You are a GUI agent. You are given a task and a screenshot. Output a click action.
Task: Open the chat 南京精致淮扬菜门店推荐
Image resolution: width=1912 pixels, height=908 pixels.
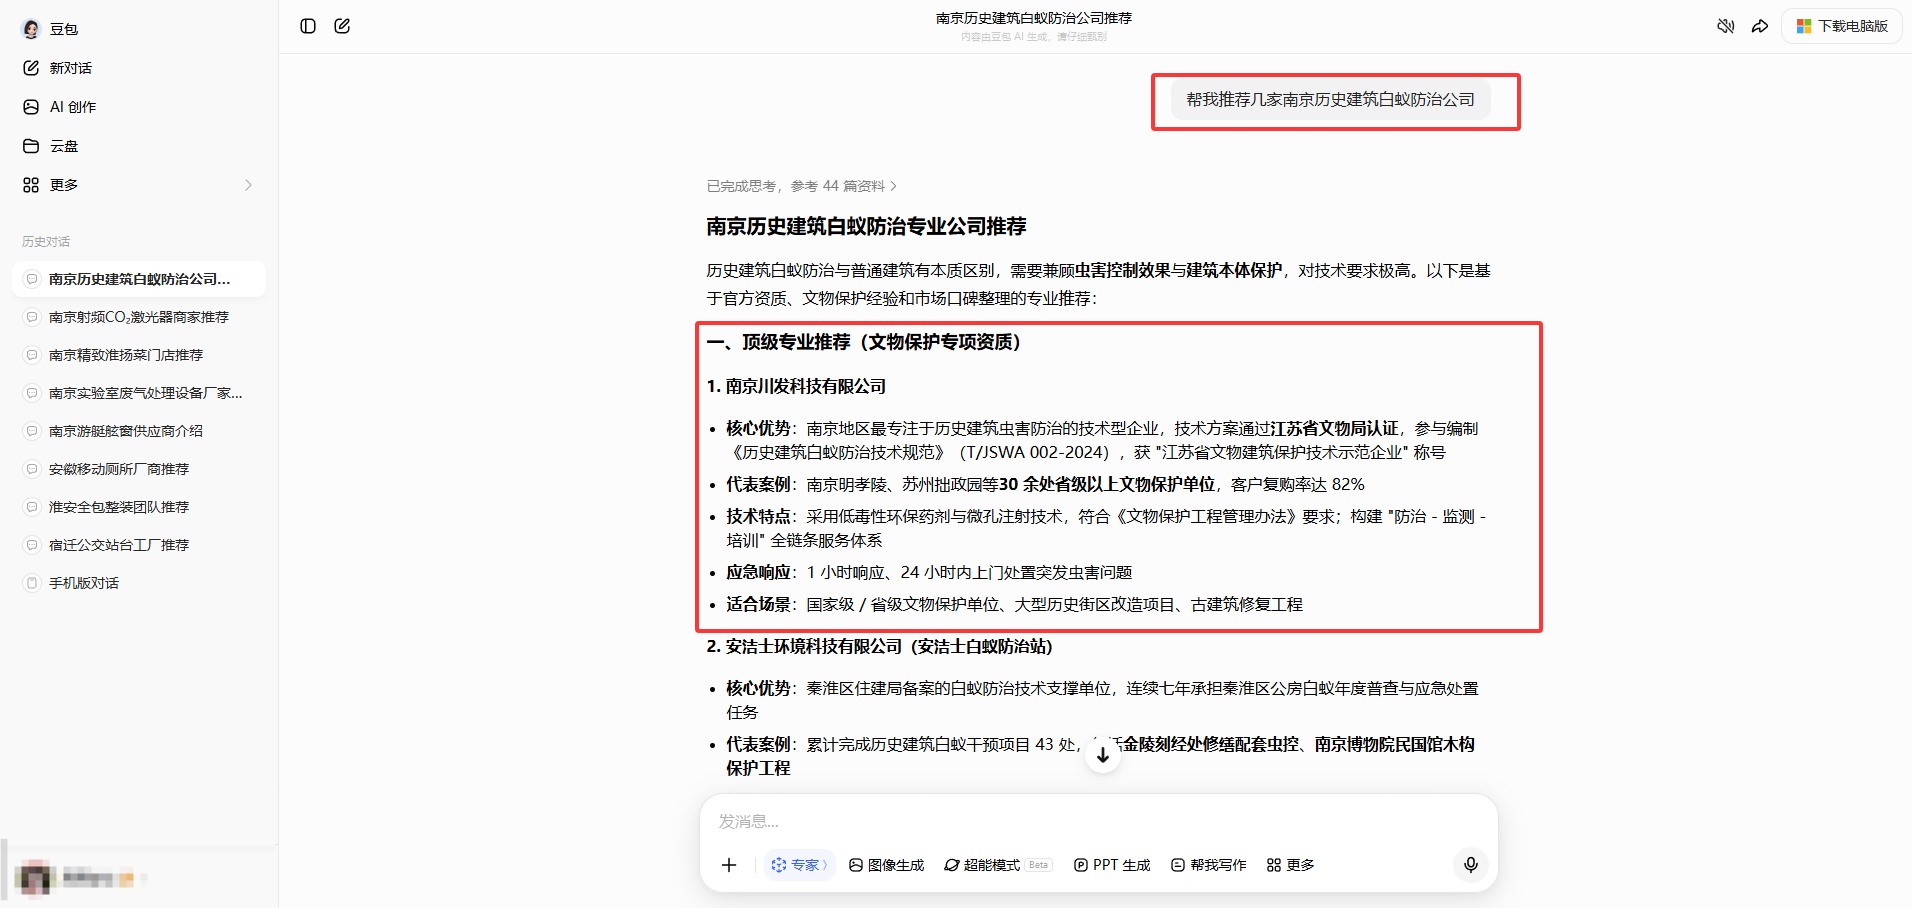[x=138, y=355]
